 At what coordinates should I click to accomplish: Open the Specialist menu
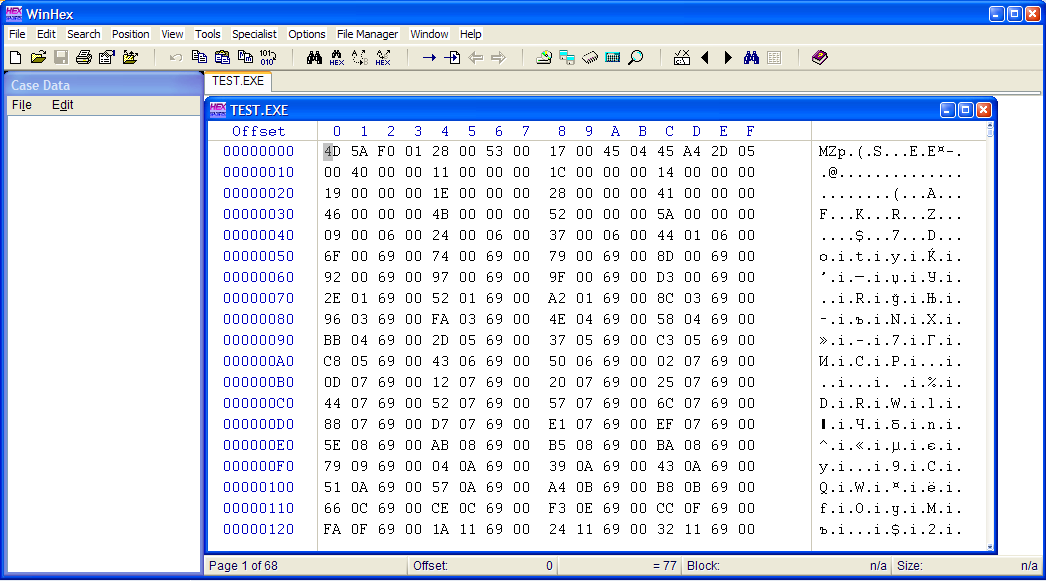coord(254,34)
